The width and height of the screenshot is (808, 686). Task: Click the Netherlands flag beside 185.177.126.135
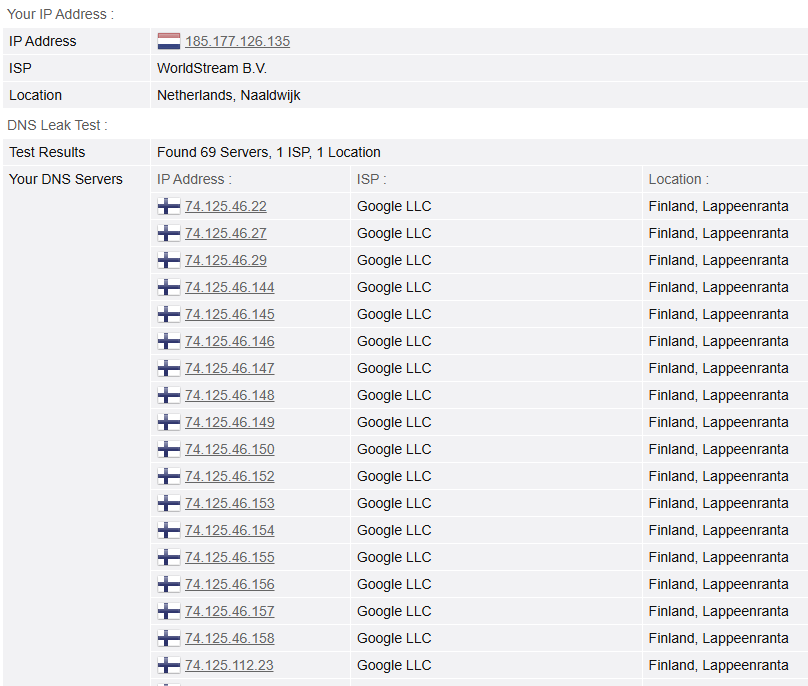(168, 41)
